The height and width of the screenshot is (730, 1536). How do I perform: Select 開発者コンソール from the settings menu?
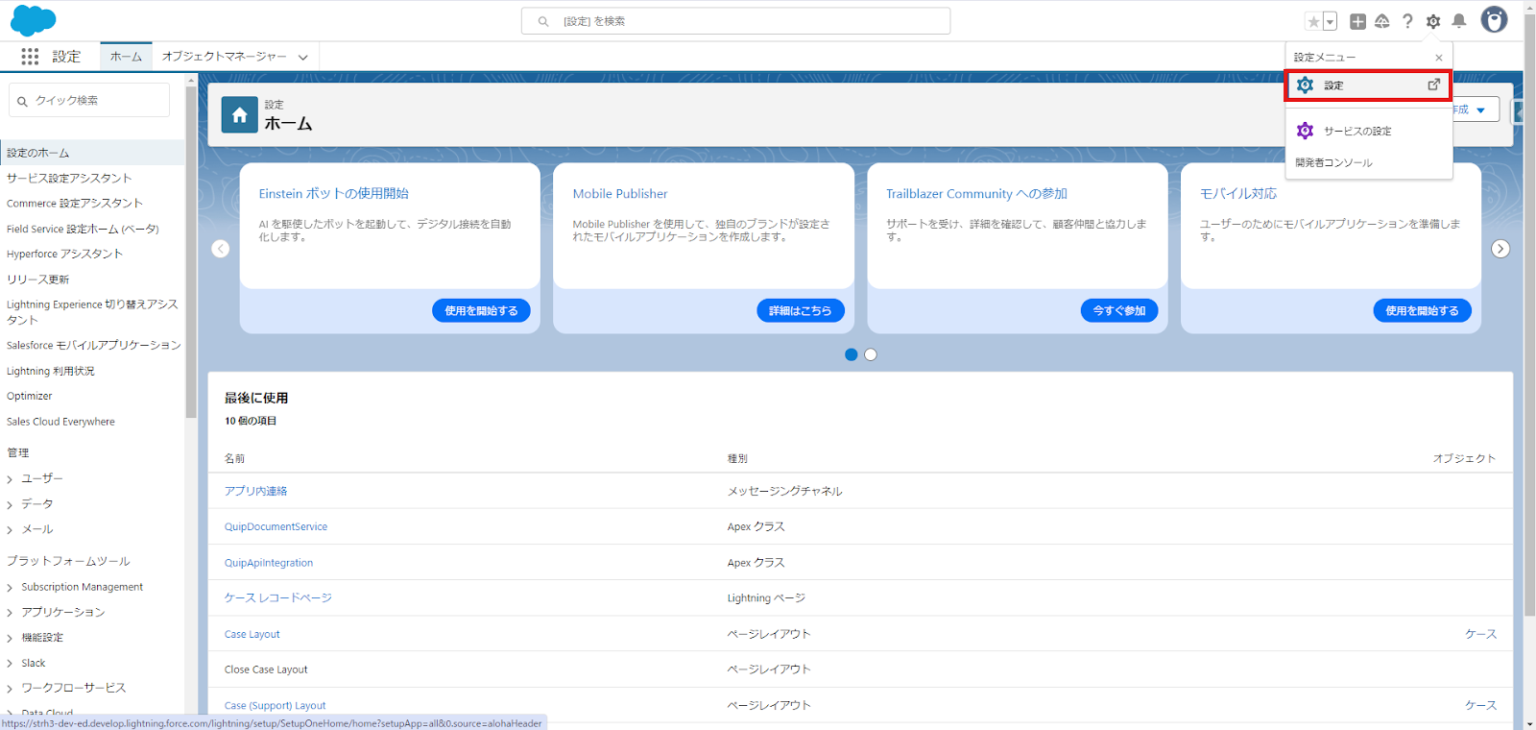click(1333, 162)
